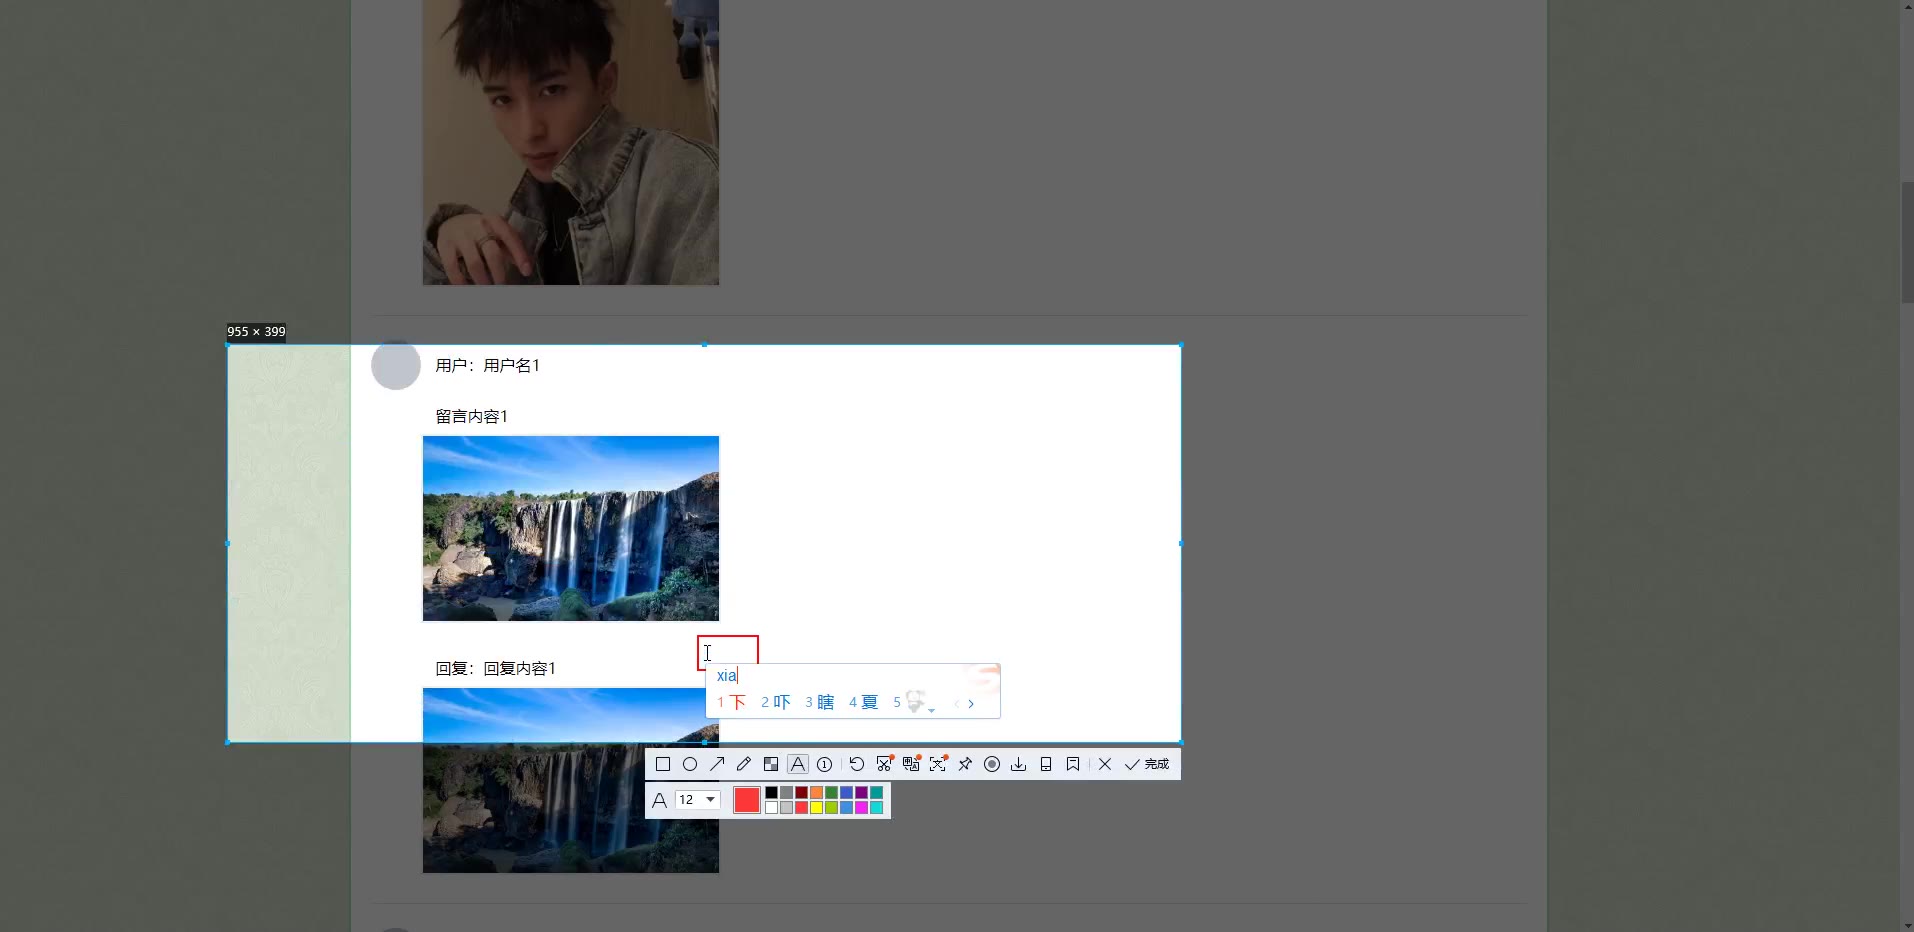Viewport: 1914px width, 932px height.
Task: Open the portrait photo of the man
Action: pyautogui.click(x=571, y=142)
